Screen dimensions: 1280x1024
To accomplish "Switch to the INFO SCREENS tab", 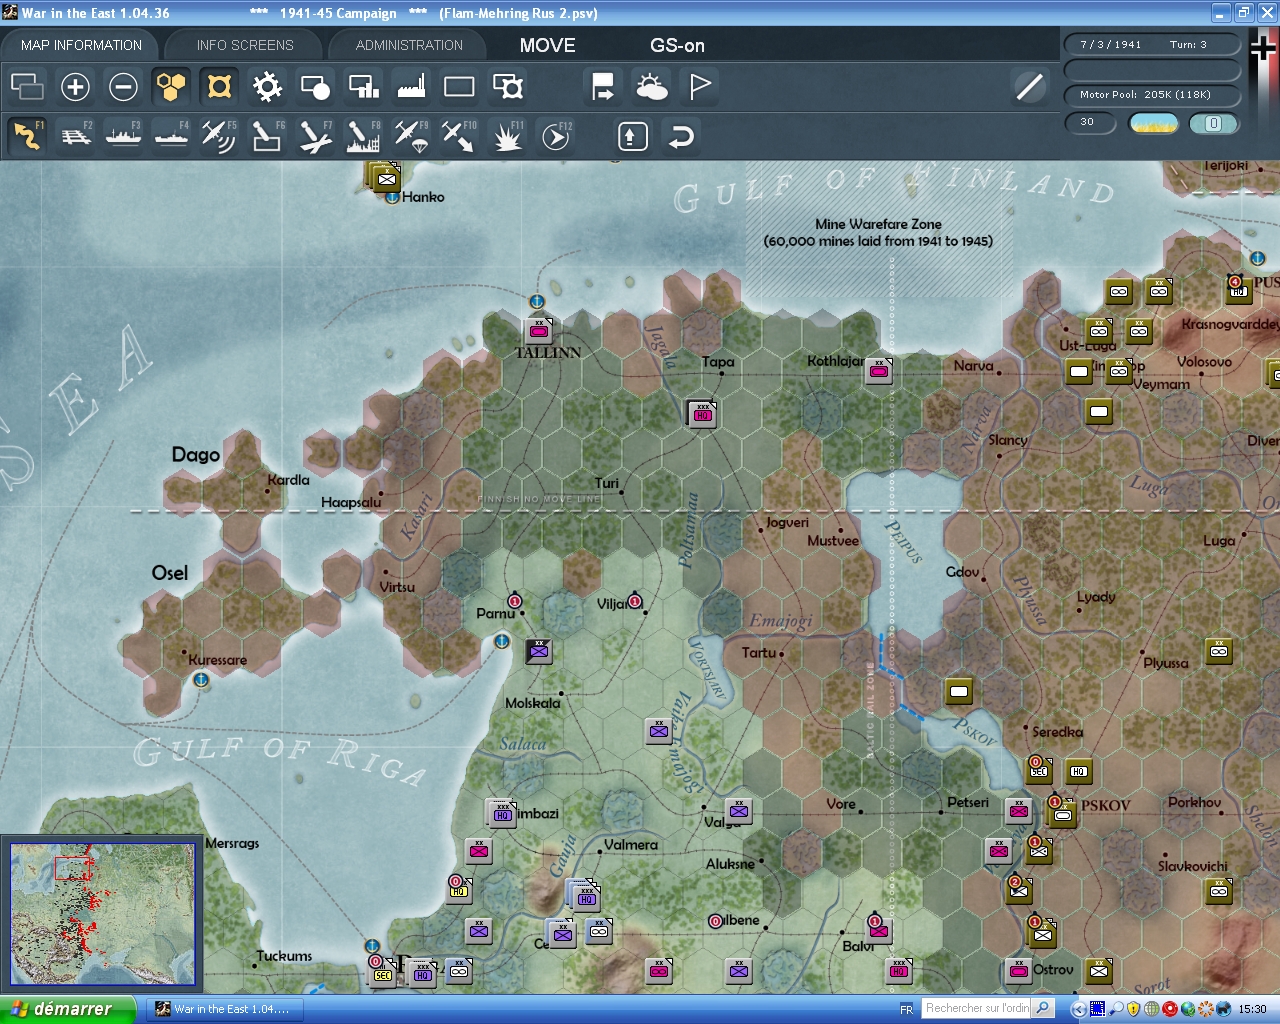I will click(x=245, y=45).
